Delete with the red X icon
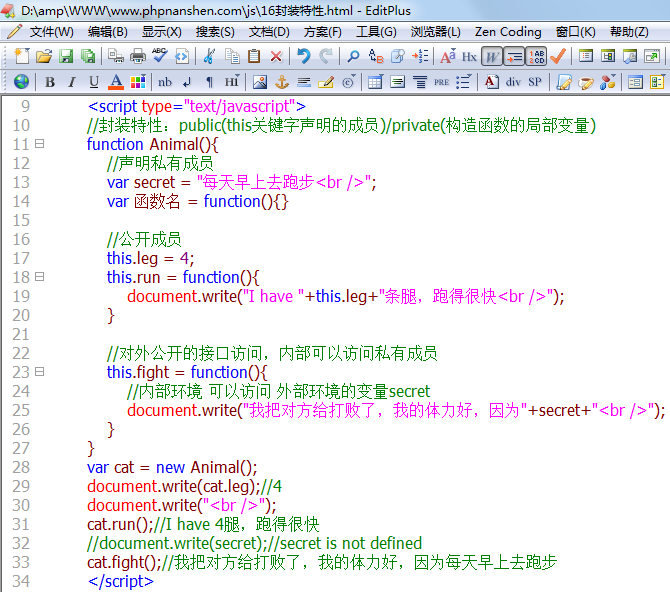Screen dimensions: 670x592 (x=276, y=56)
